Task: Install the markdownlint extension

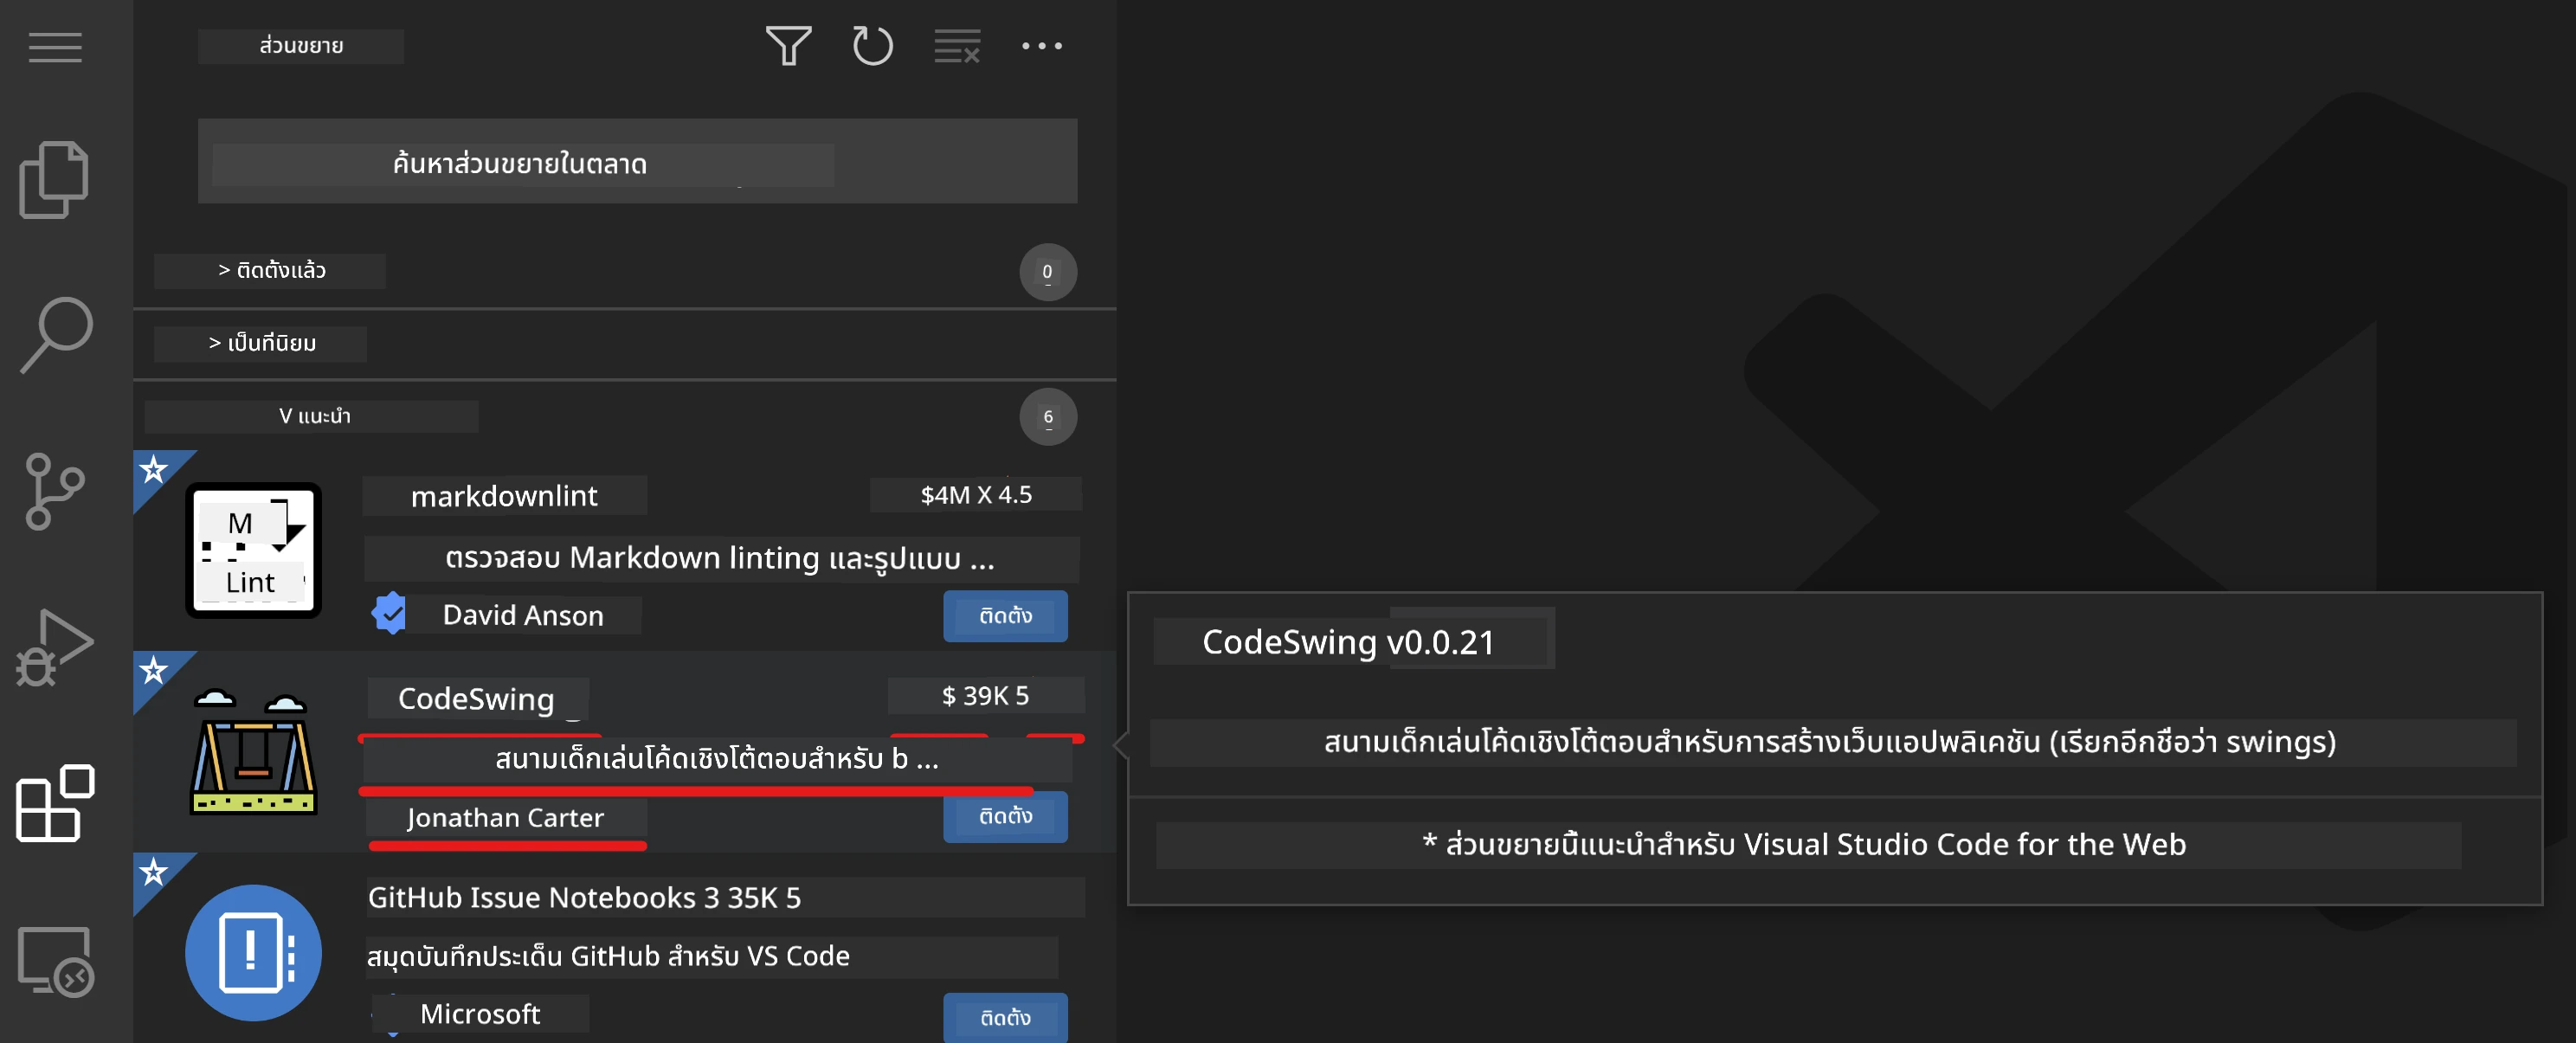Action: [1005, 616]
